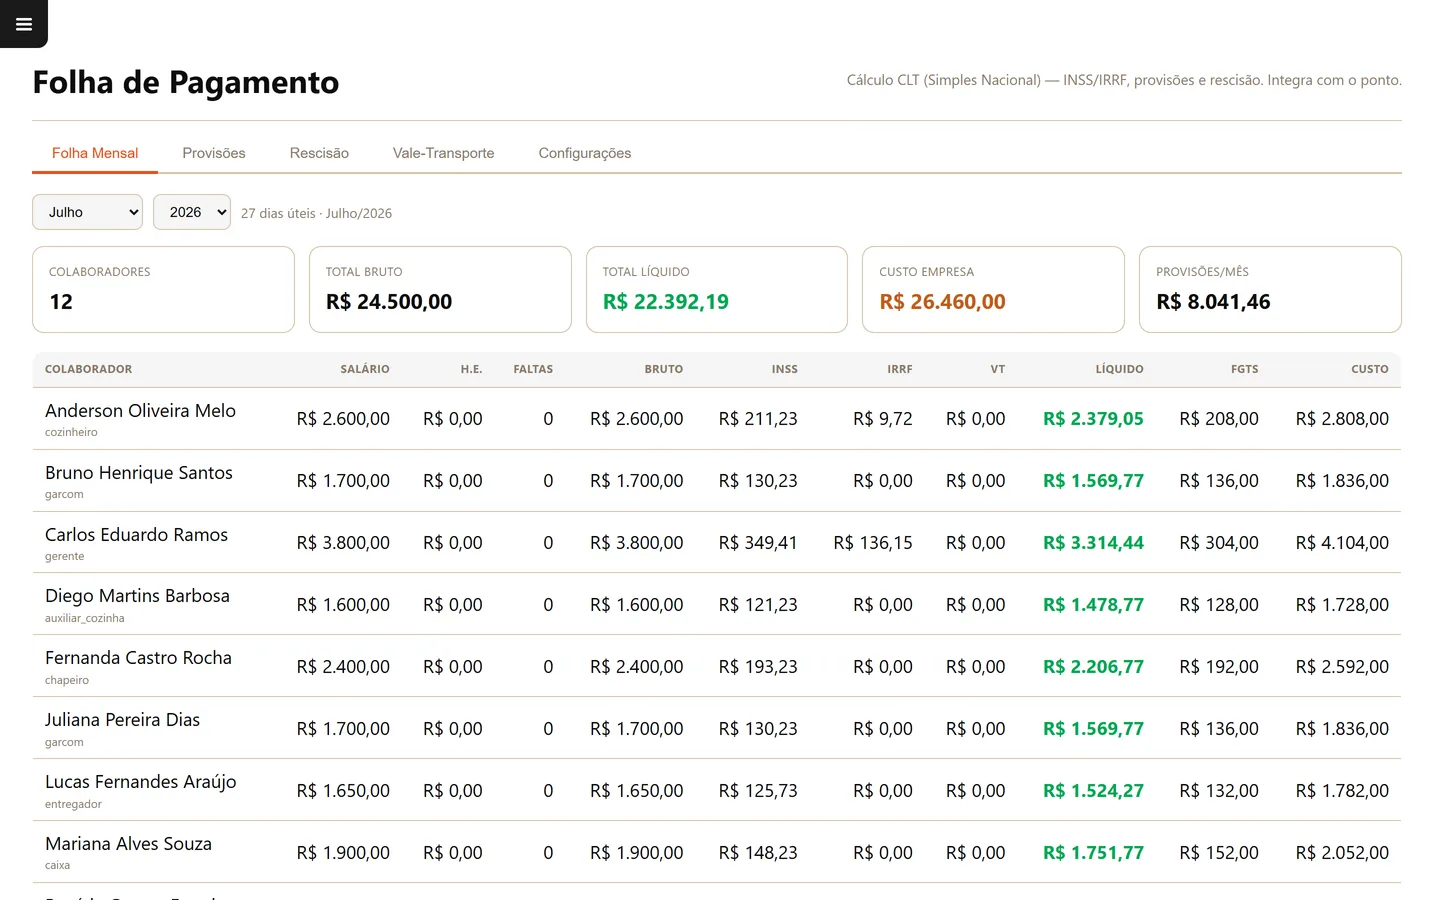Select employee Bruno Henrique Santos
This screenshot has height=900, width=1440.
(x=139, y=473)
